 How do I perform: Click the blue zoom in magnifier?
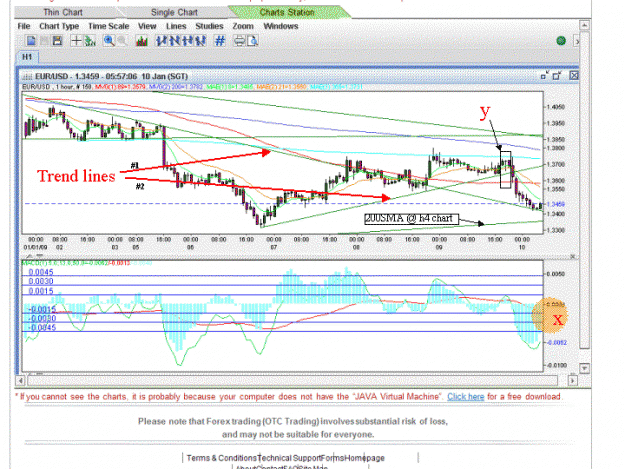pyautogui.click(x=109, y=41)
